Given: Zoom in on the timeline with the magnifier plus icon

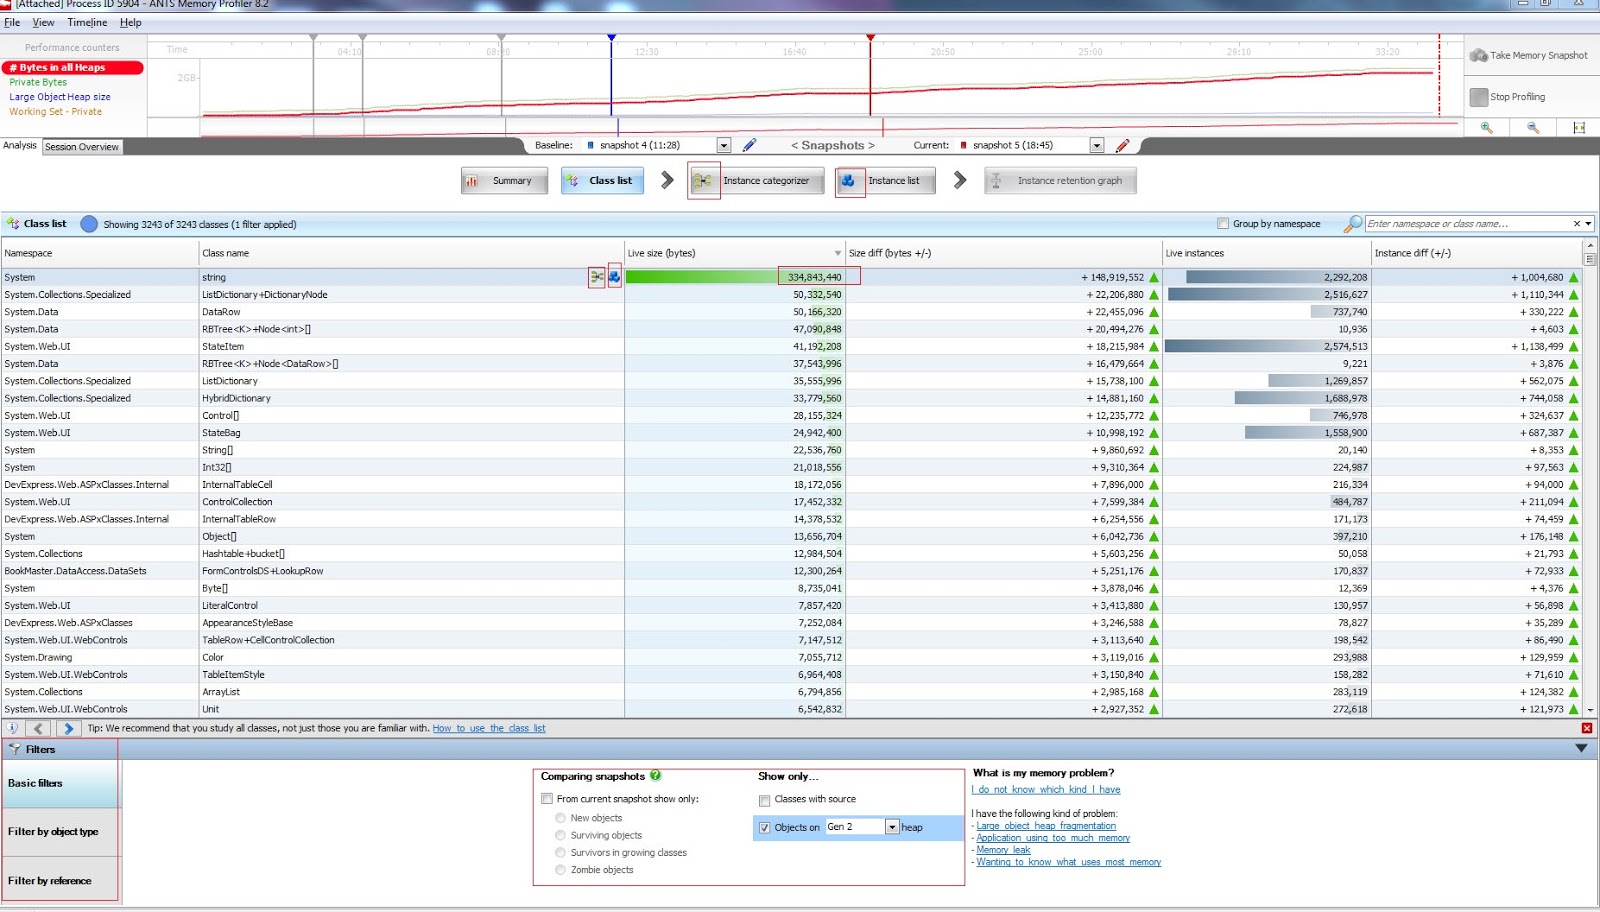Looking at the screenshot, I should coord(1487,128).
